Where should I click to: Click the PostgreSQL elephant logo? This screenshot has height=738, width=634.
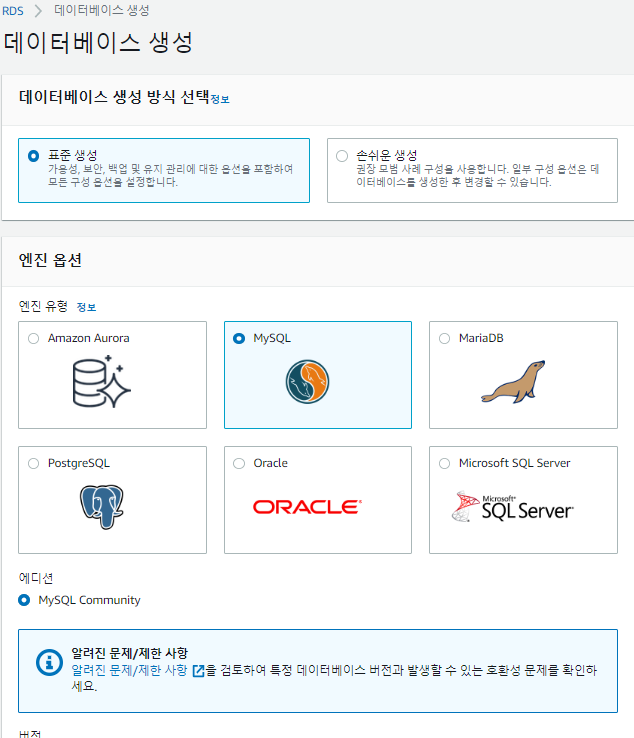[102, 507]
